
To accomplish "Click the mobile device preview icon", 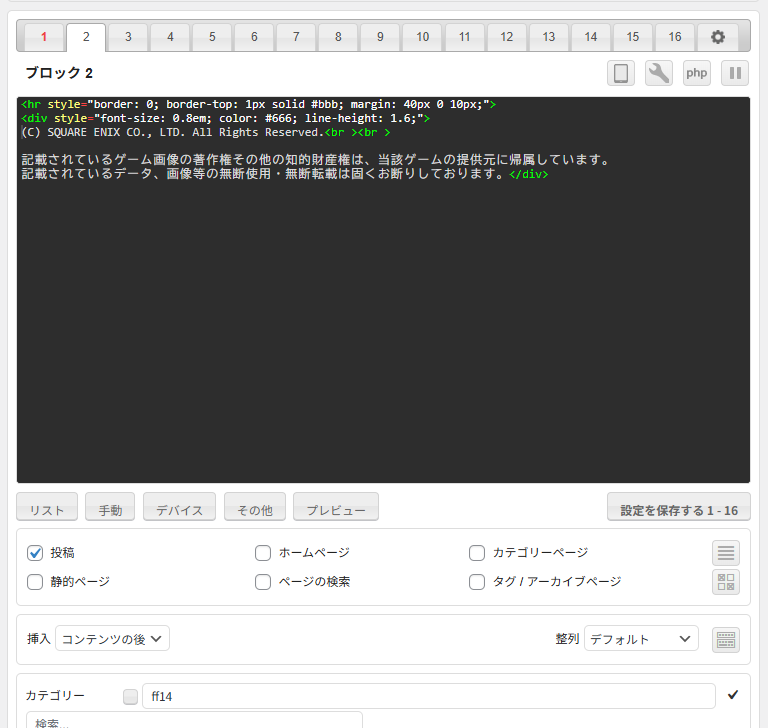I will (x=621, y=73).
